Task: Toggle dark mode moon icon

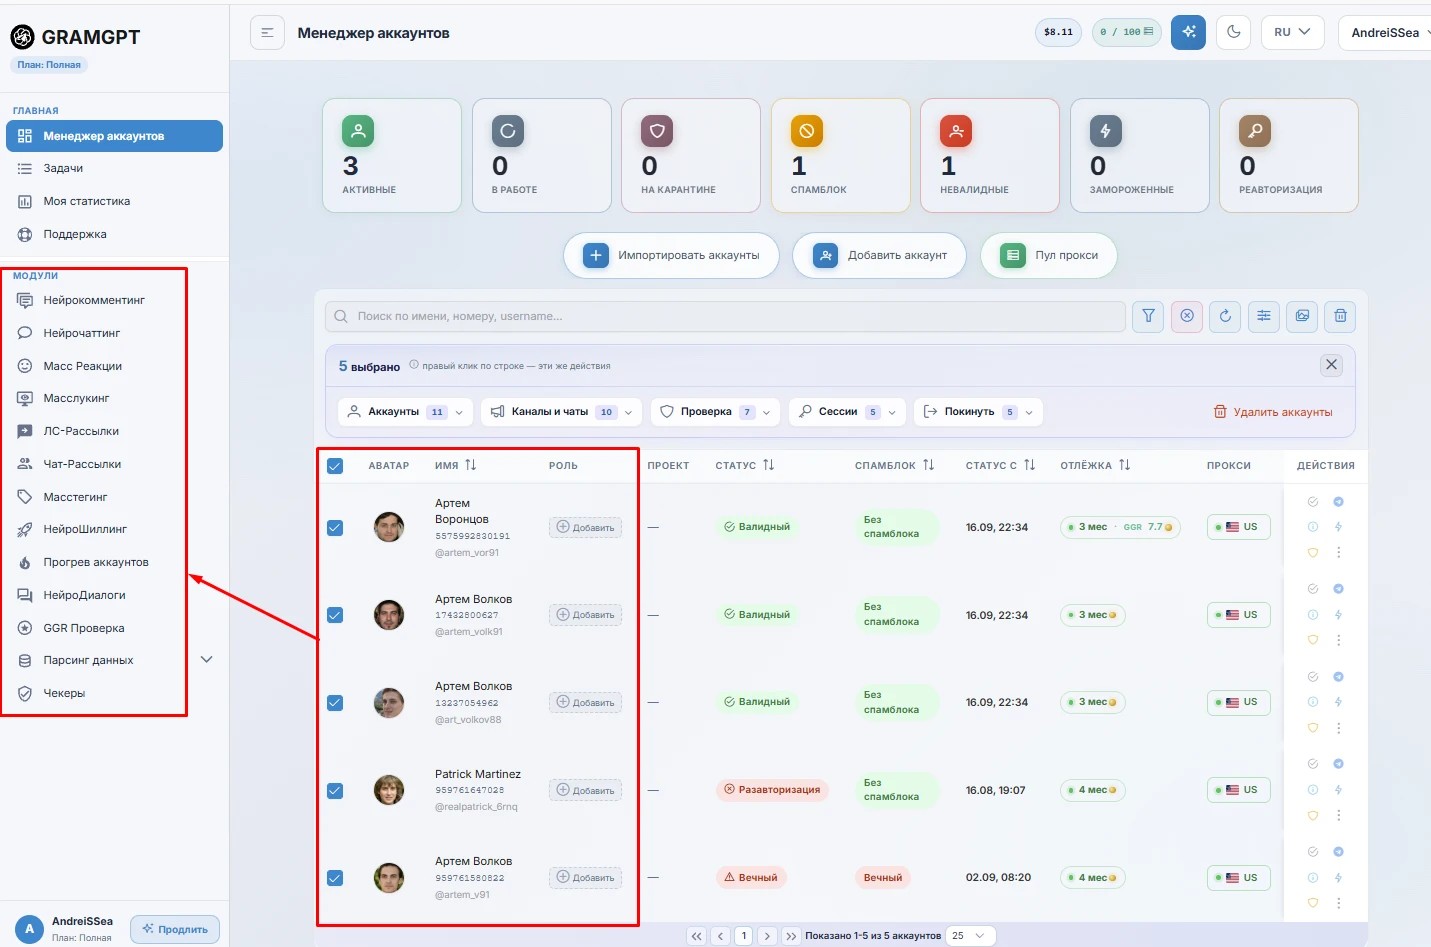Action: point(1234,32)
